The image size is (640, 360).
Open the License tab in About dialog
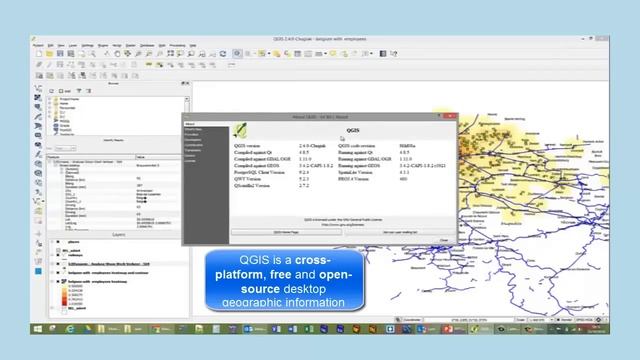pyautogui.click(x=190, y=161)
